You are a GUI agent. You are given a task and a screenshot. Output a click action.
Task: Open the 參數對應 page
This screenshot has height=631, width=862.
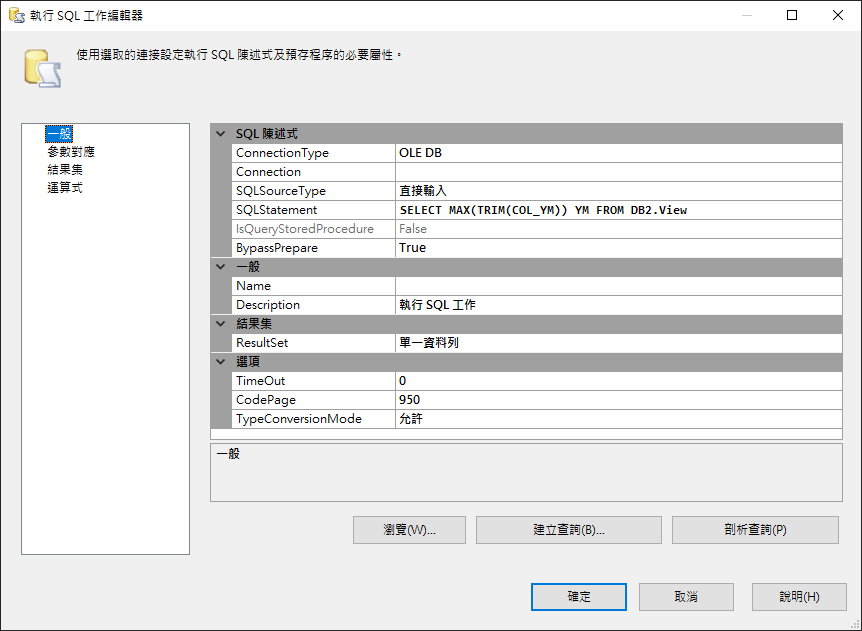click(x=71, y=152)
